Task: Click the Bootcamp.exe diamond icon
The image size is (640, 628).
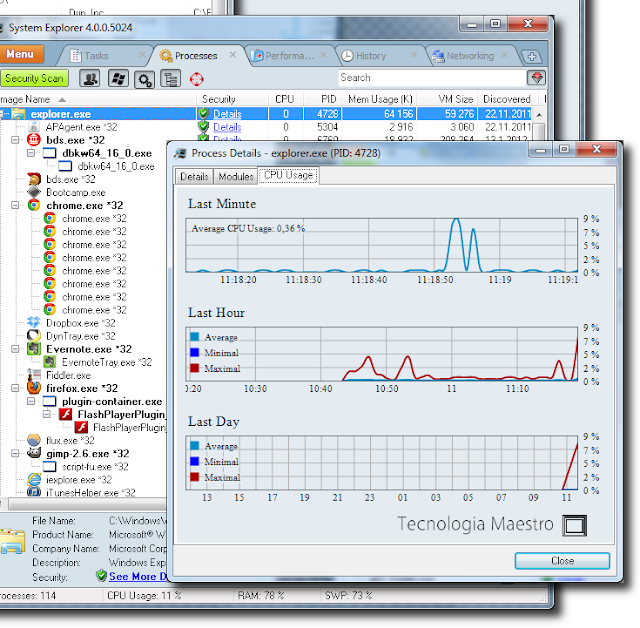Action: coord(34,192)
